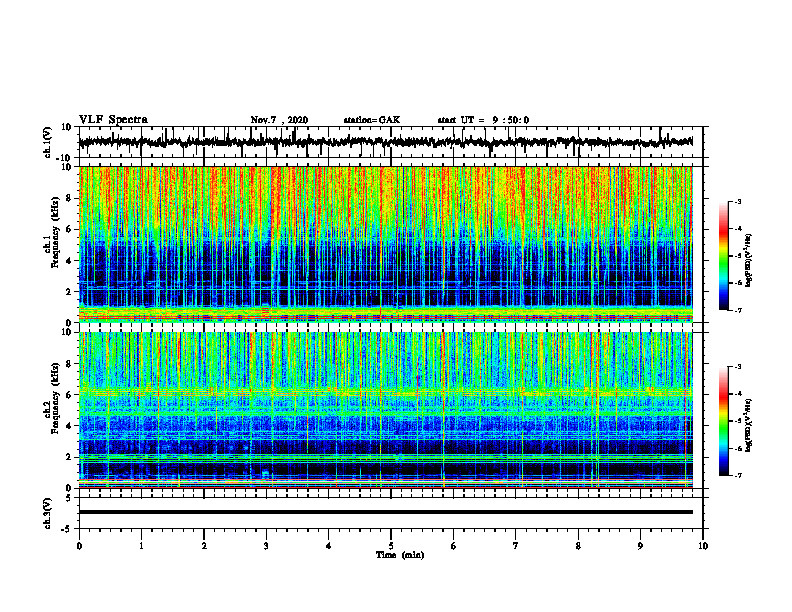Click time axis tick label "2"
The image size is (792, 612).
coord(204,546)
